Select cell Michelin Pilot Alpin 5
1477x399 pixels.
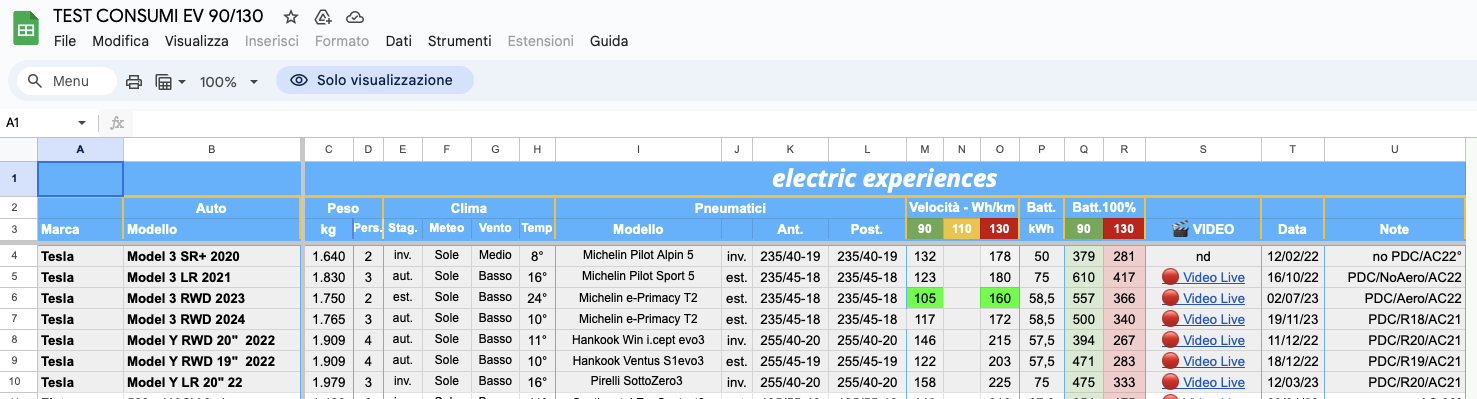638,256
